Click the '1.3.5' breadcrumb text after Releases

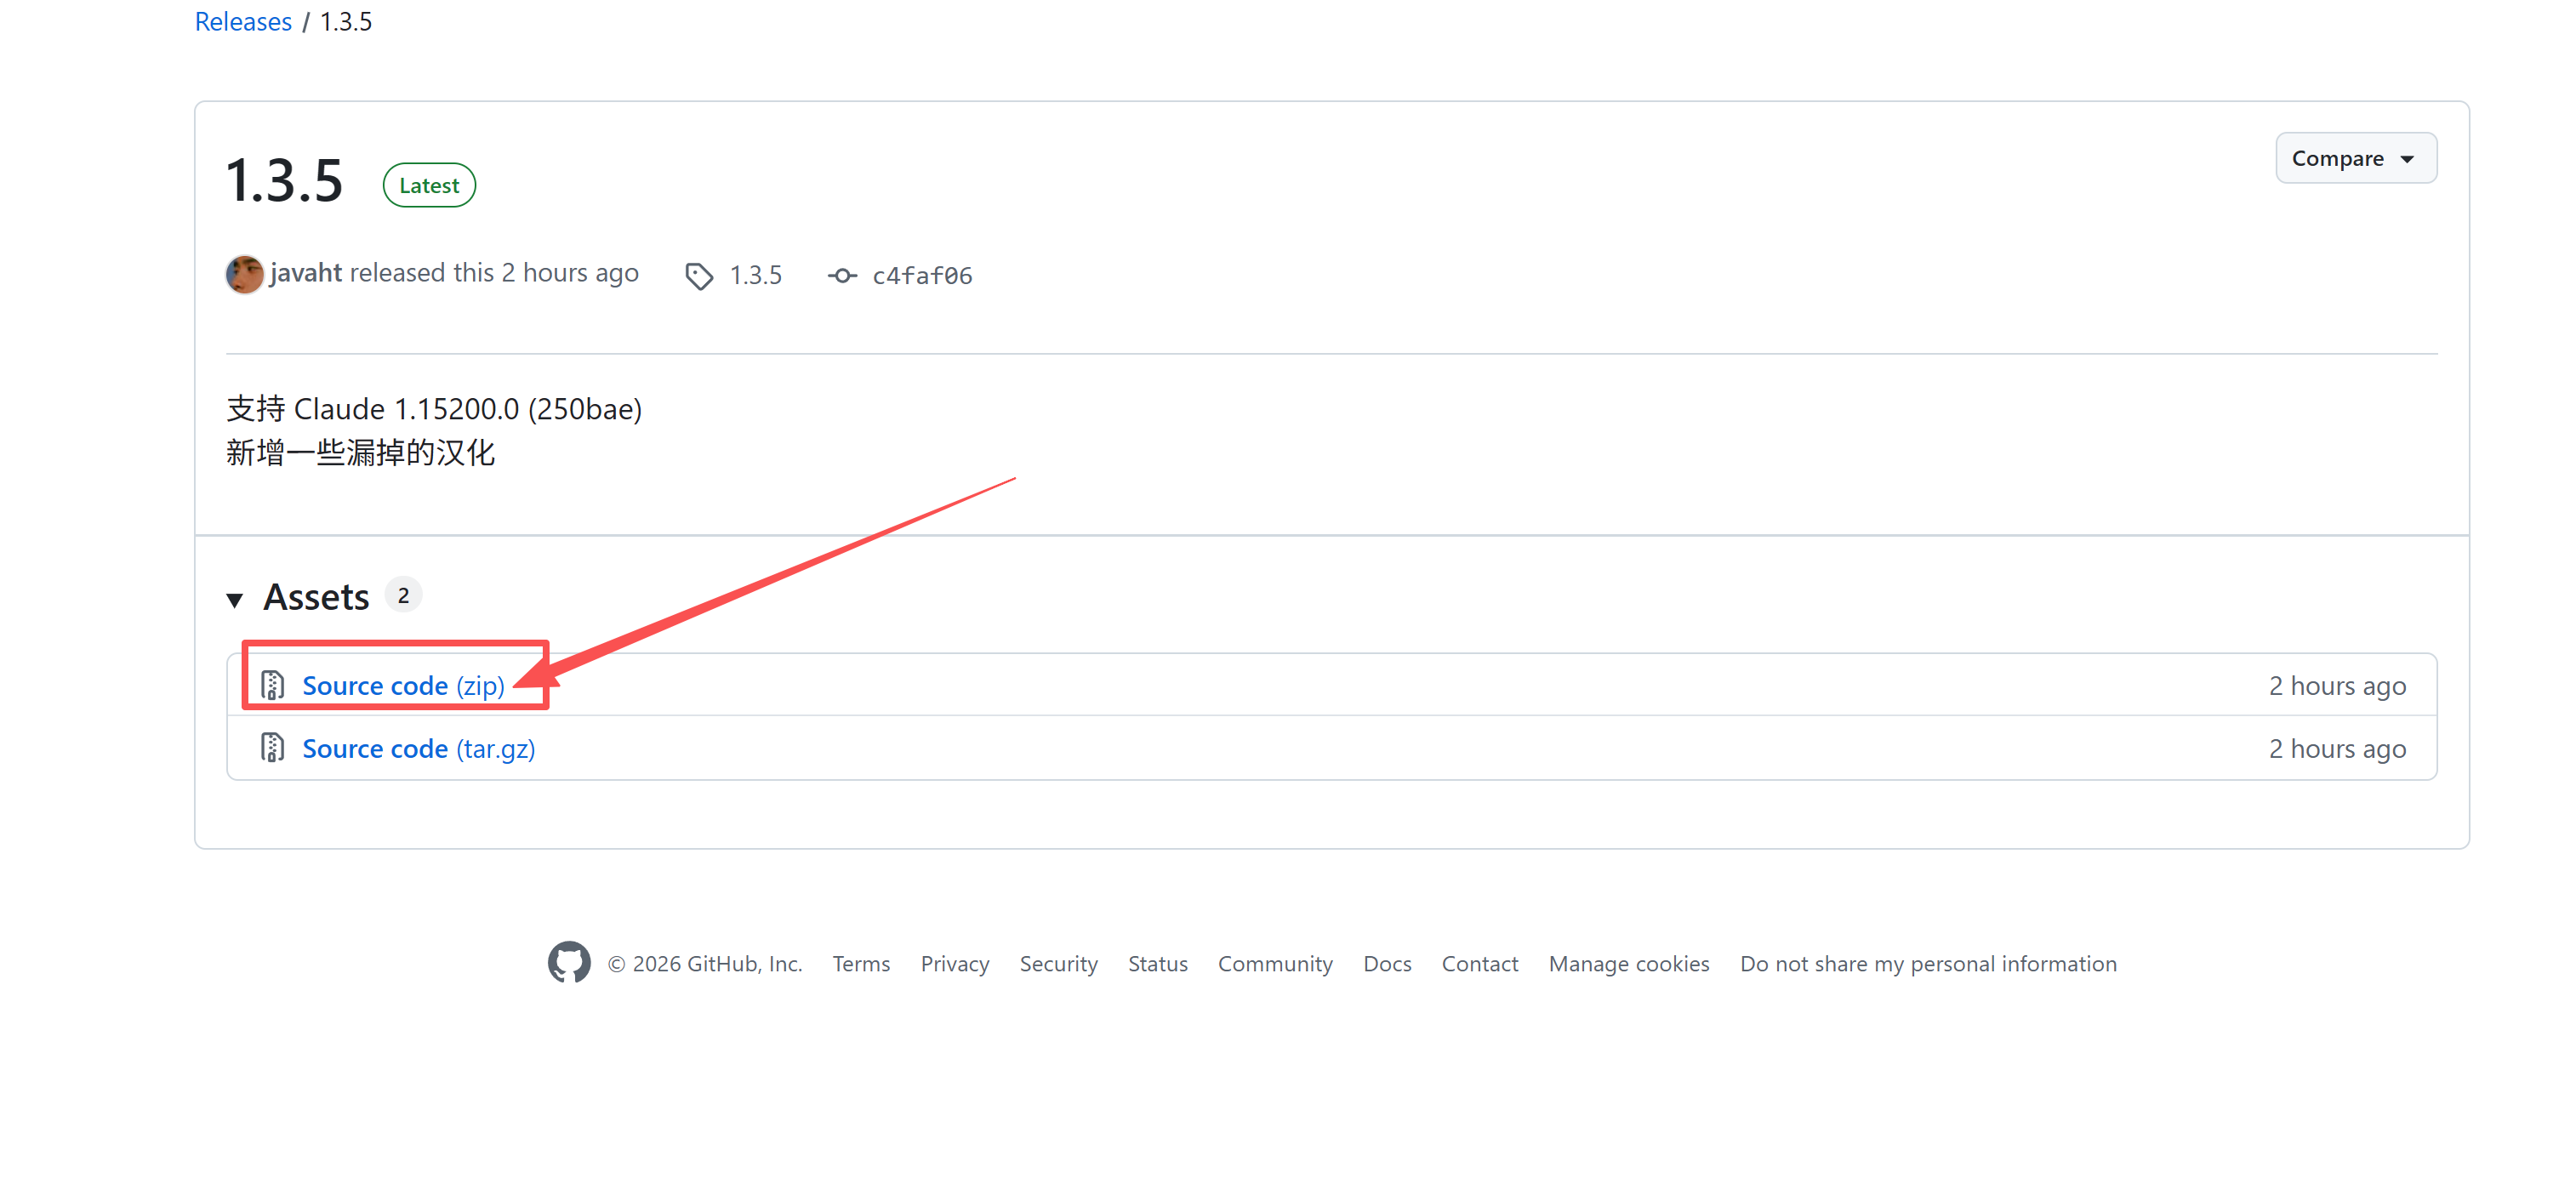[x=346, y=22]
